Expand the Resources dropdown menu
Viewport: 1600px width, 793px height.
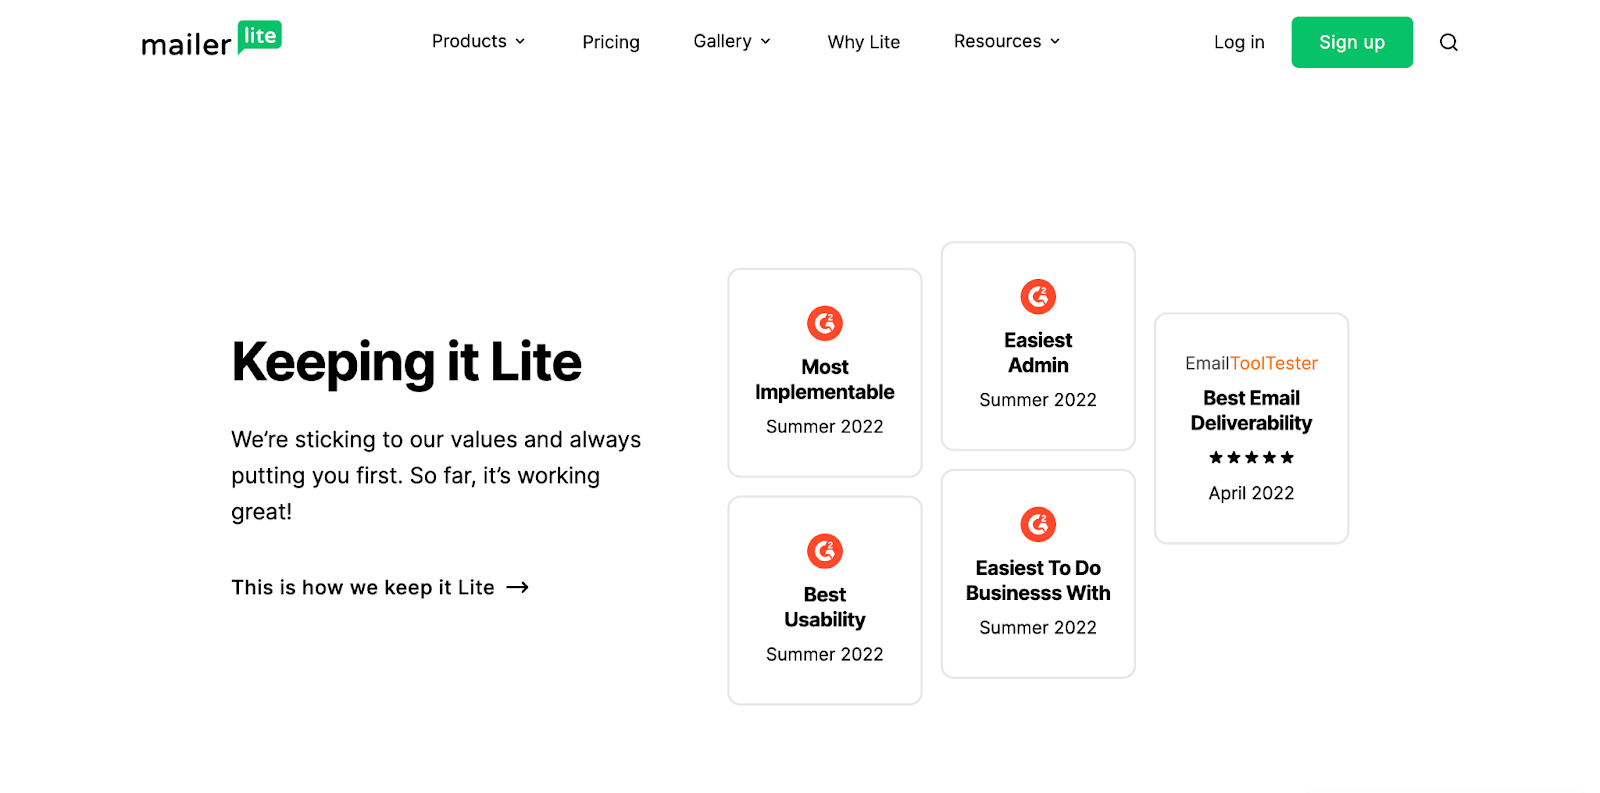1006,41
